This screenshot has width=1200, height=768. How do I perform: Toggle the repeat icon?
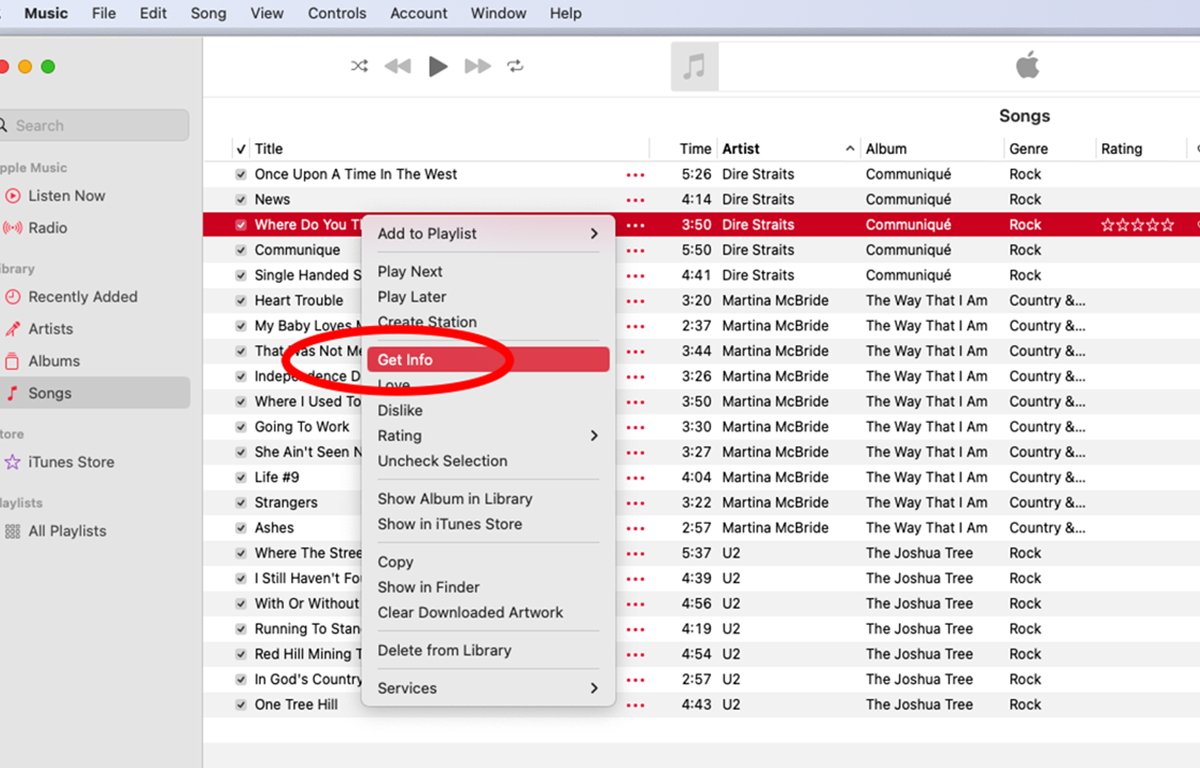(516, 66)
